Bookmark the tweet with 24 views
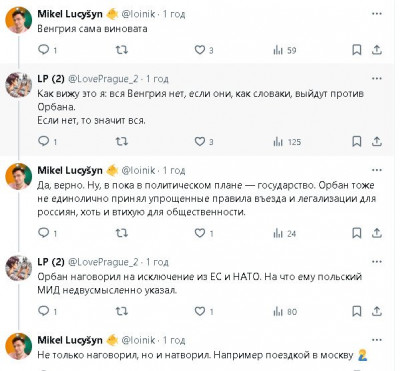 tap(357, 233)
